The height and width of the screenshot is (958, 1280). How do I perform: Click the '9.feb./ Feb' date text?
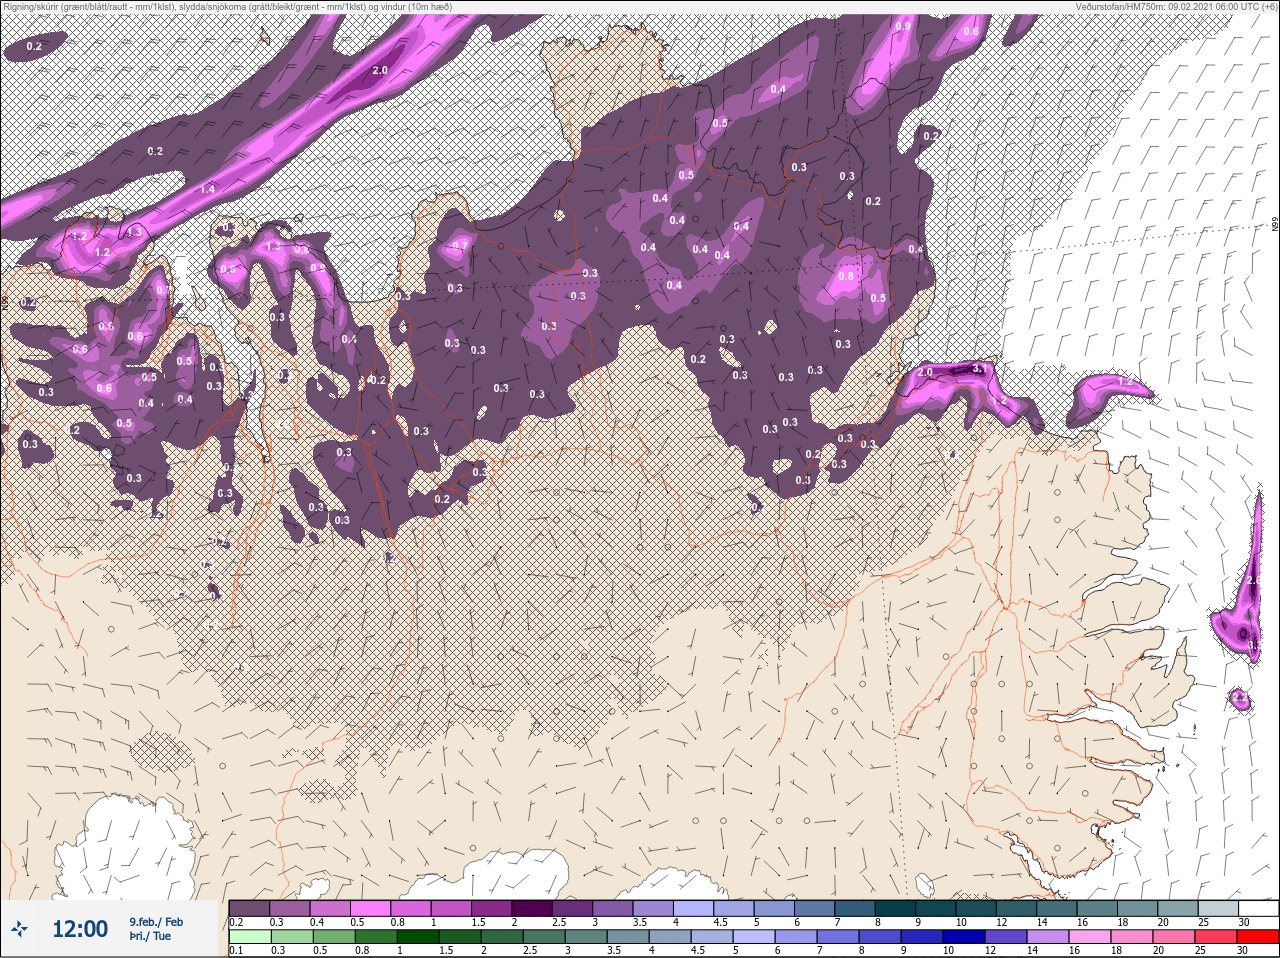click(x=156, y=921)
